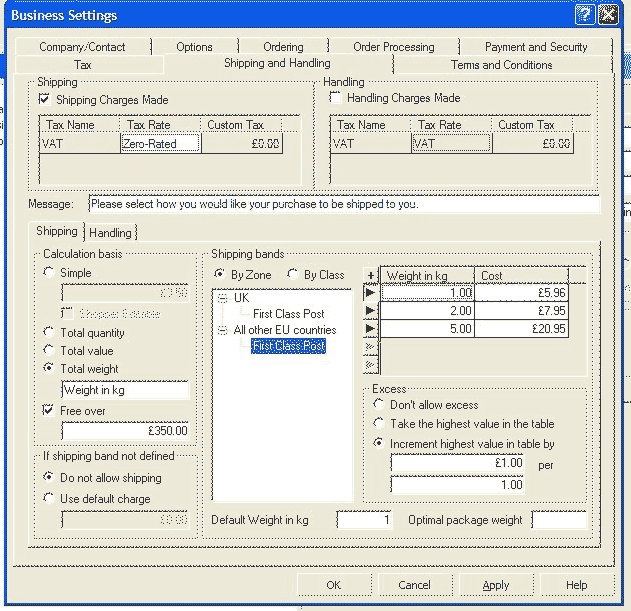631x611 pixels.
Task: Click the plus icon to add weight row
Action: pos(370,275)
